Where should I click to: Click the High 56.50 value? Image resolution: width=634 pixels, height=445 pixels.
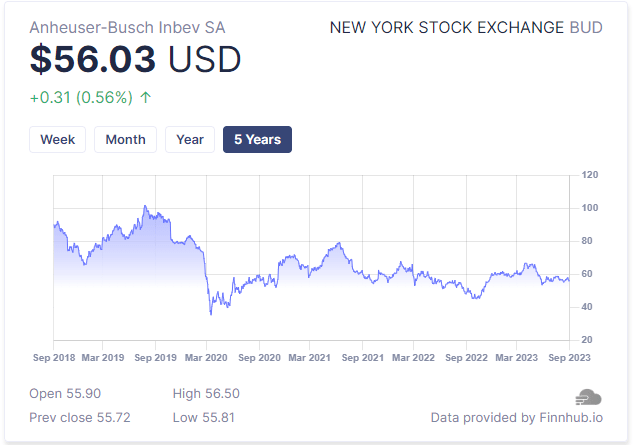coord(206,393)
